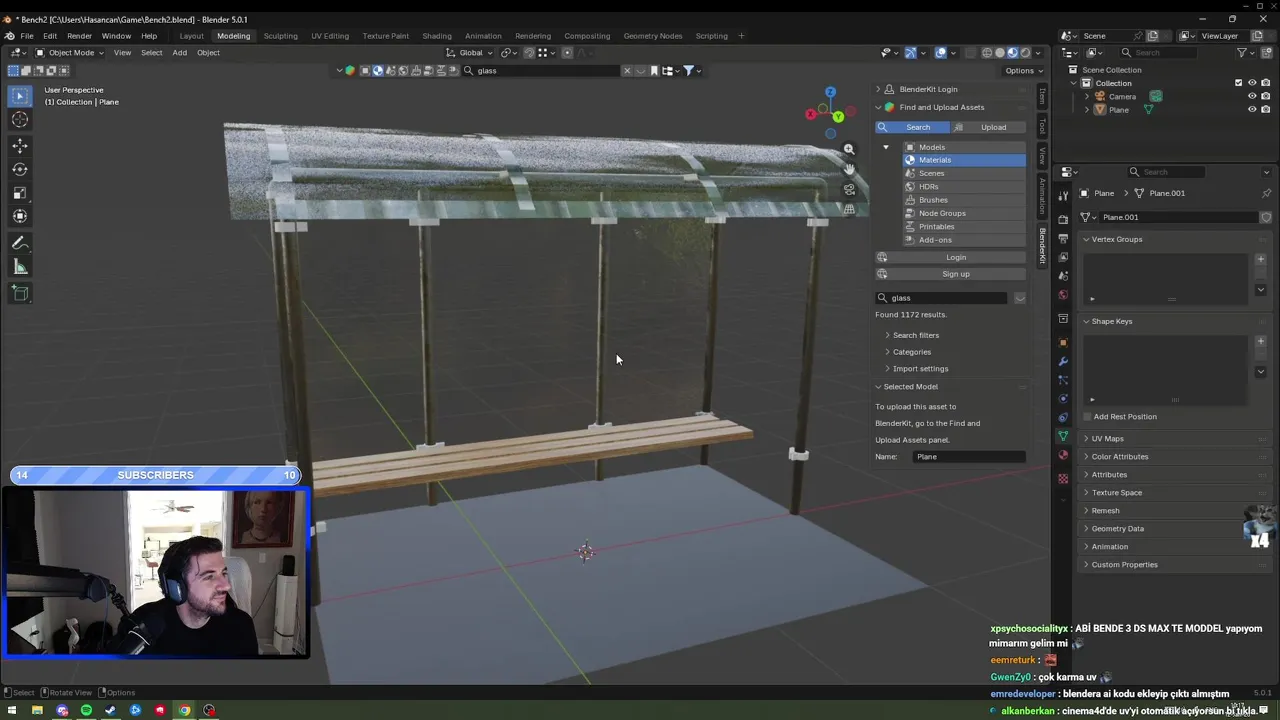
Task: Open the Modifiers wrench tab
Action: (x=1063, y=361)
